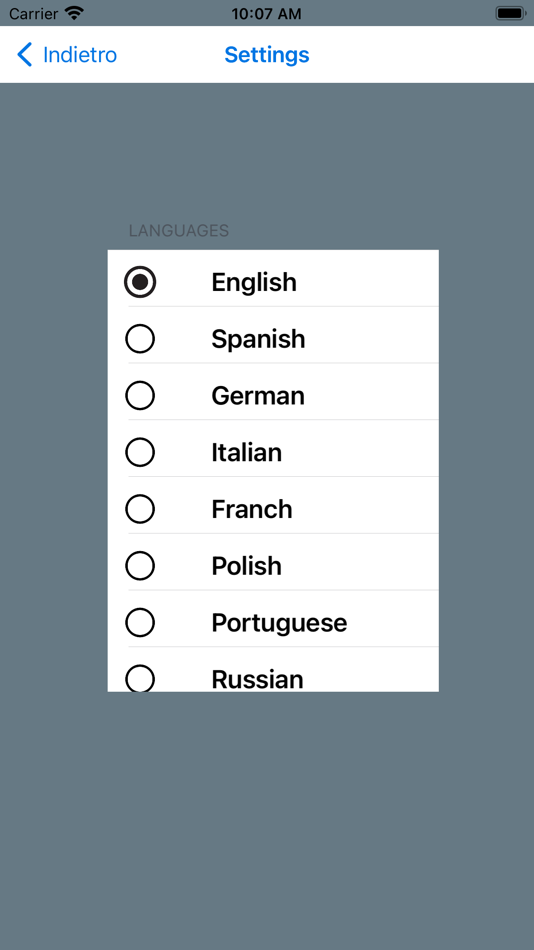Select the Spanish radio button

click(x=140, y=339)
